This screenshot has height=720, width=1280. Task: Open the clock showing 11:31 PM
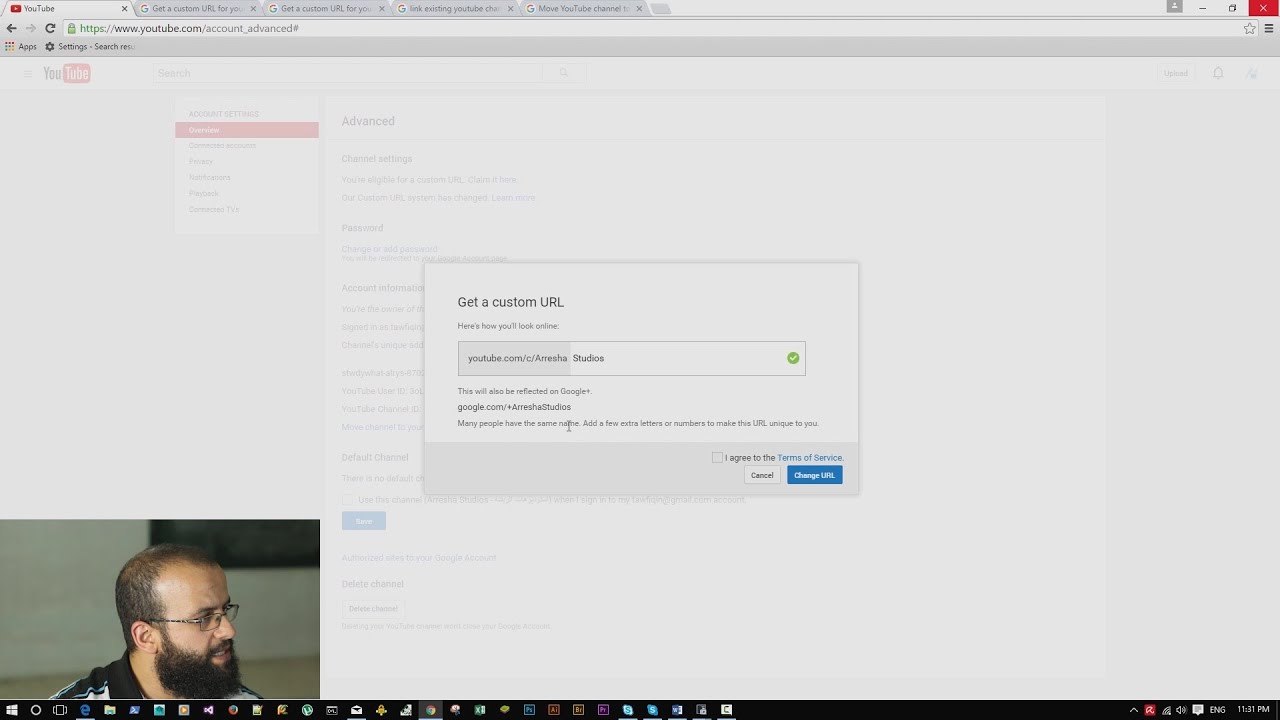(x=1253, y=710)
